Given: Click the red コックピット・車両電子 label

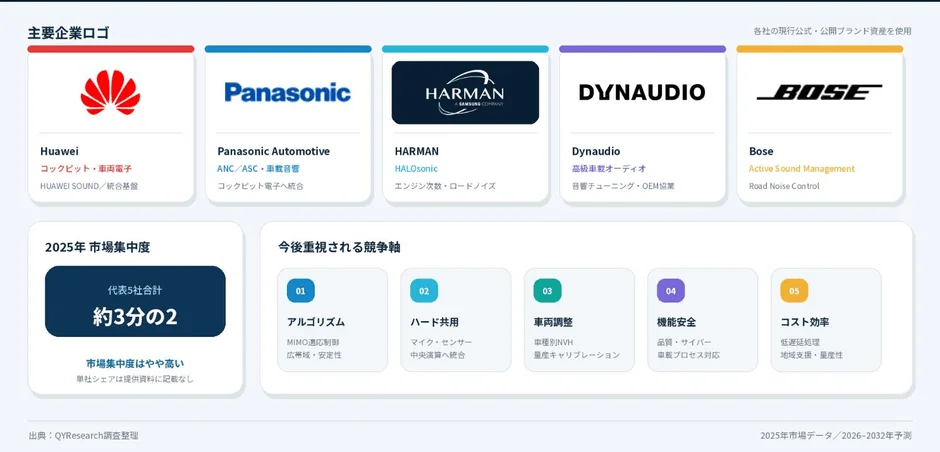Looking at the screenshot, I should [x=86, y=168].
